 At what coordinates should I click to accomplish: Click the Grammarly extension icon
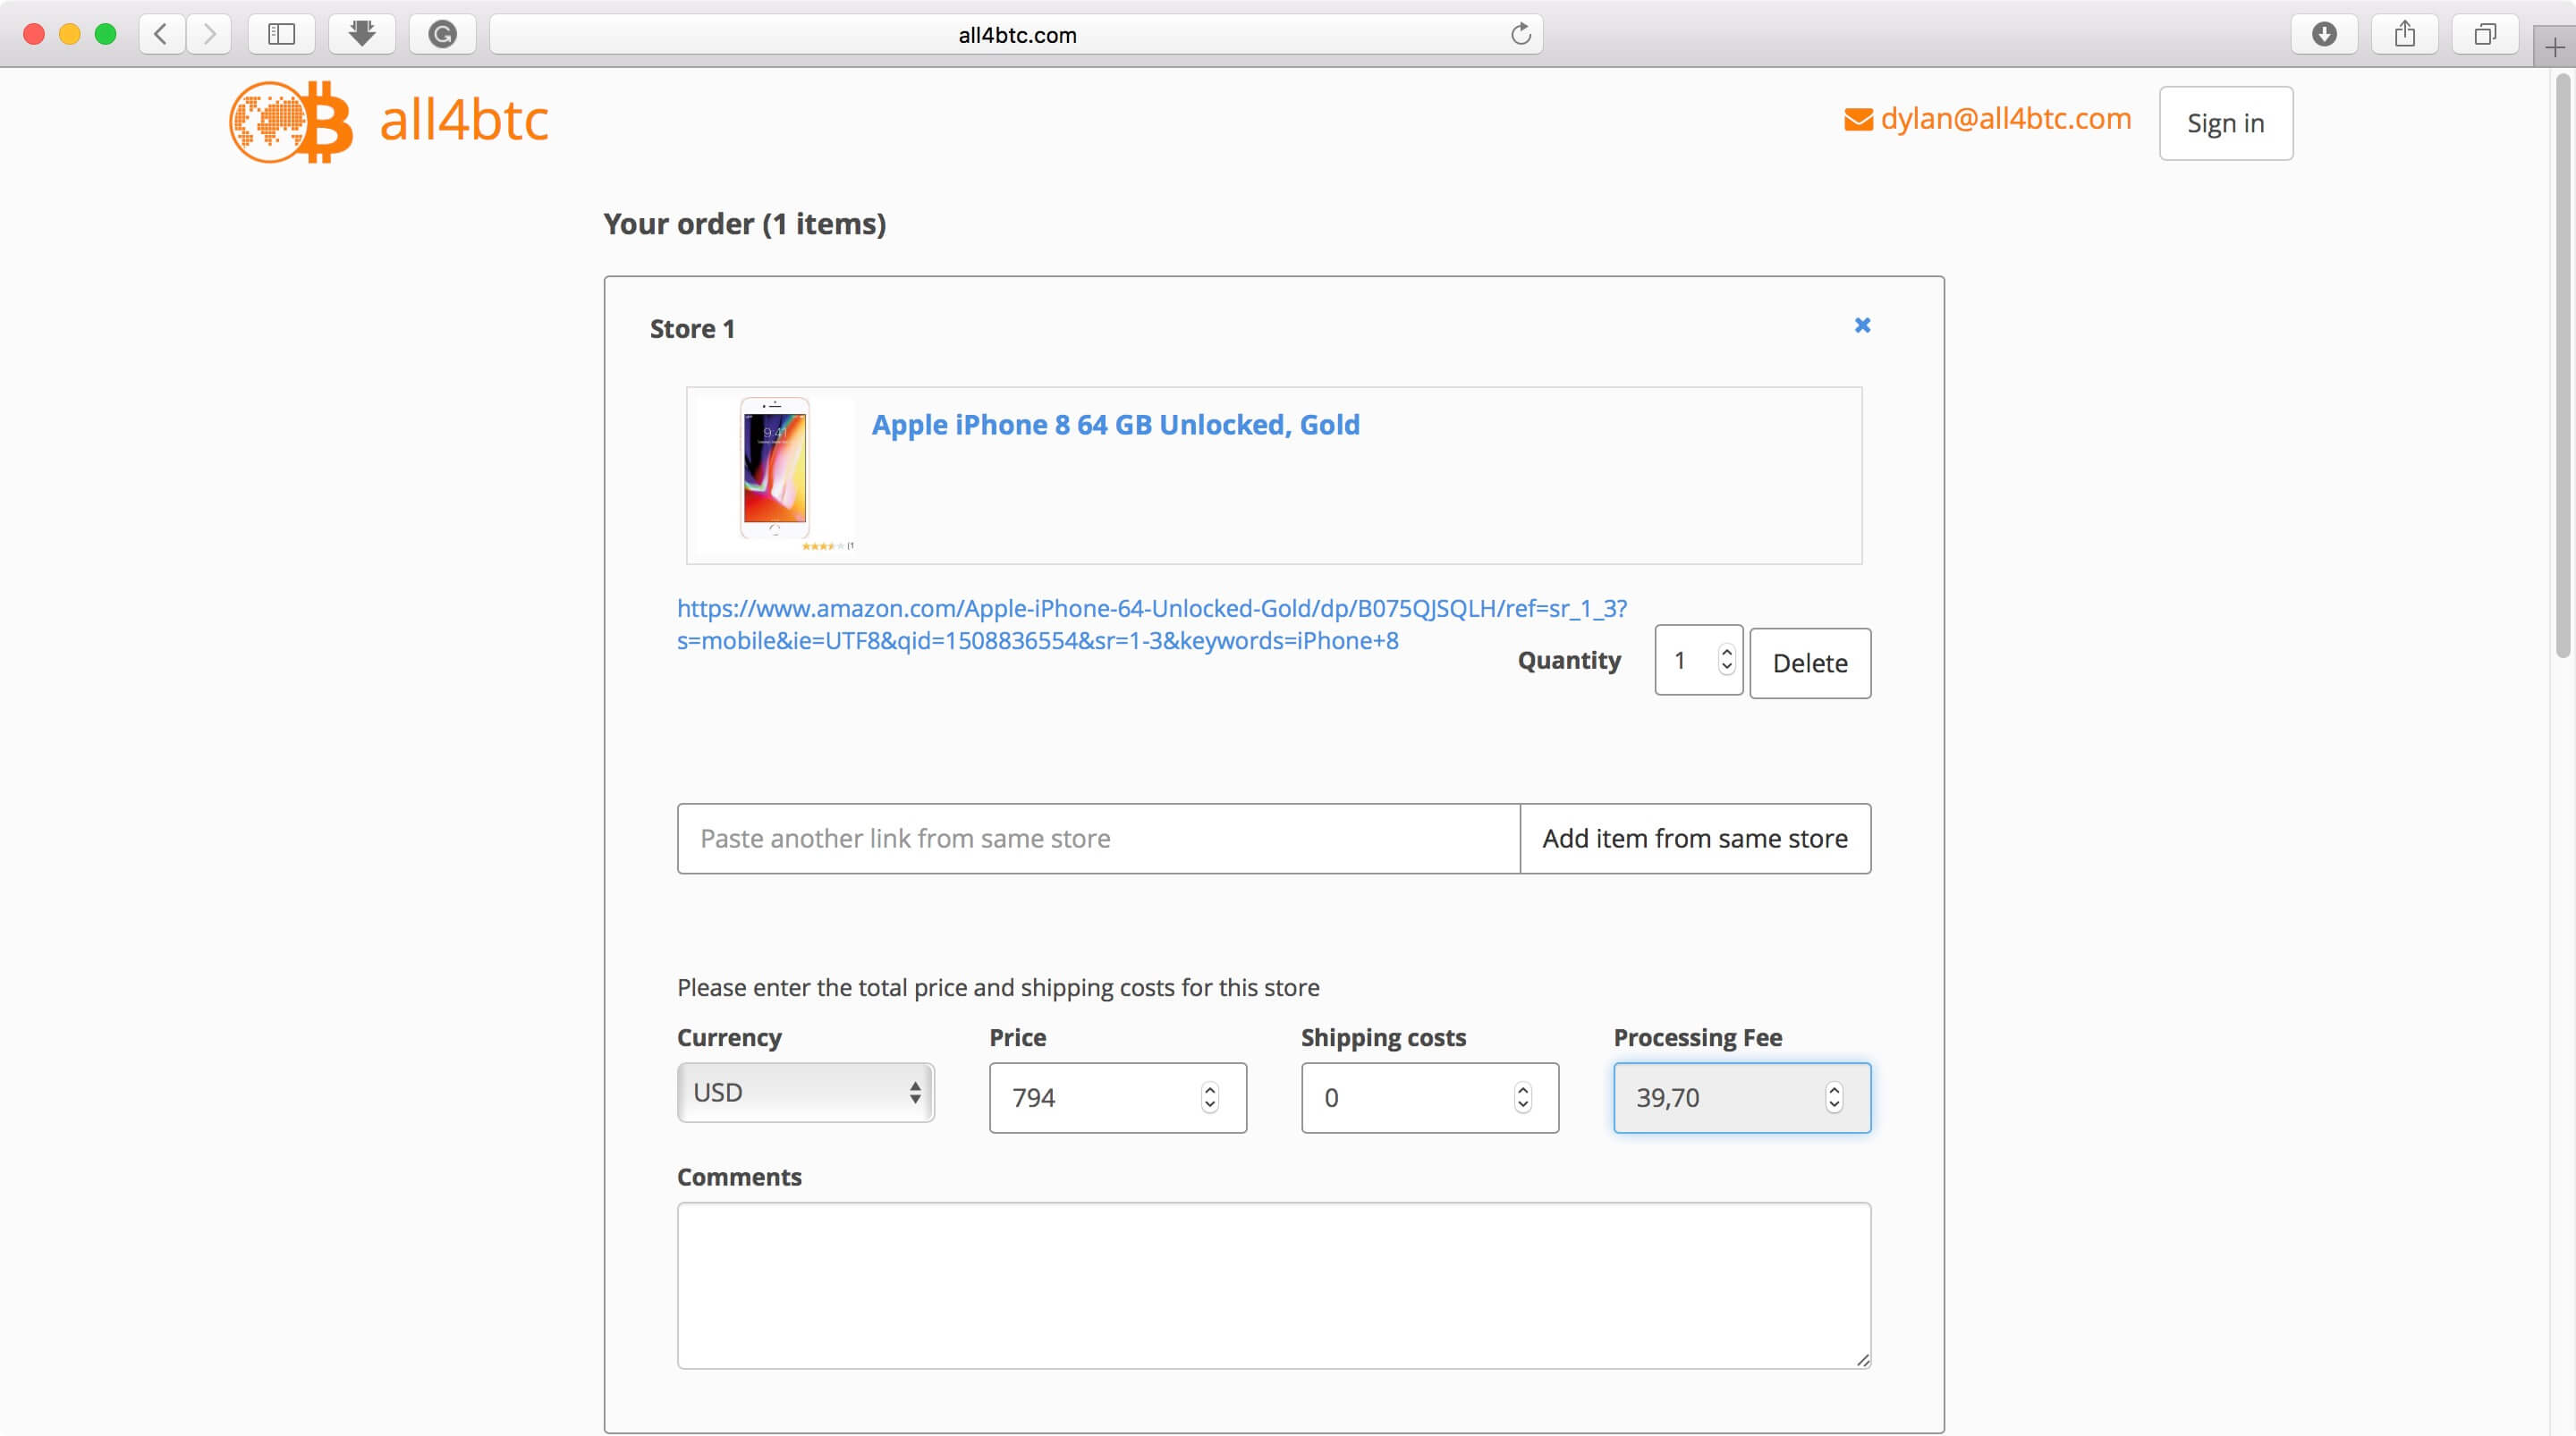point(442,34)
